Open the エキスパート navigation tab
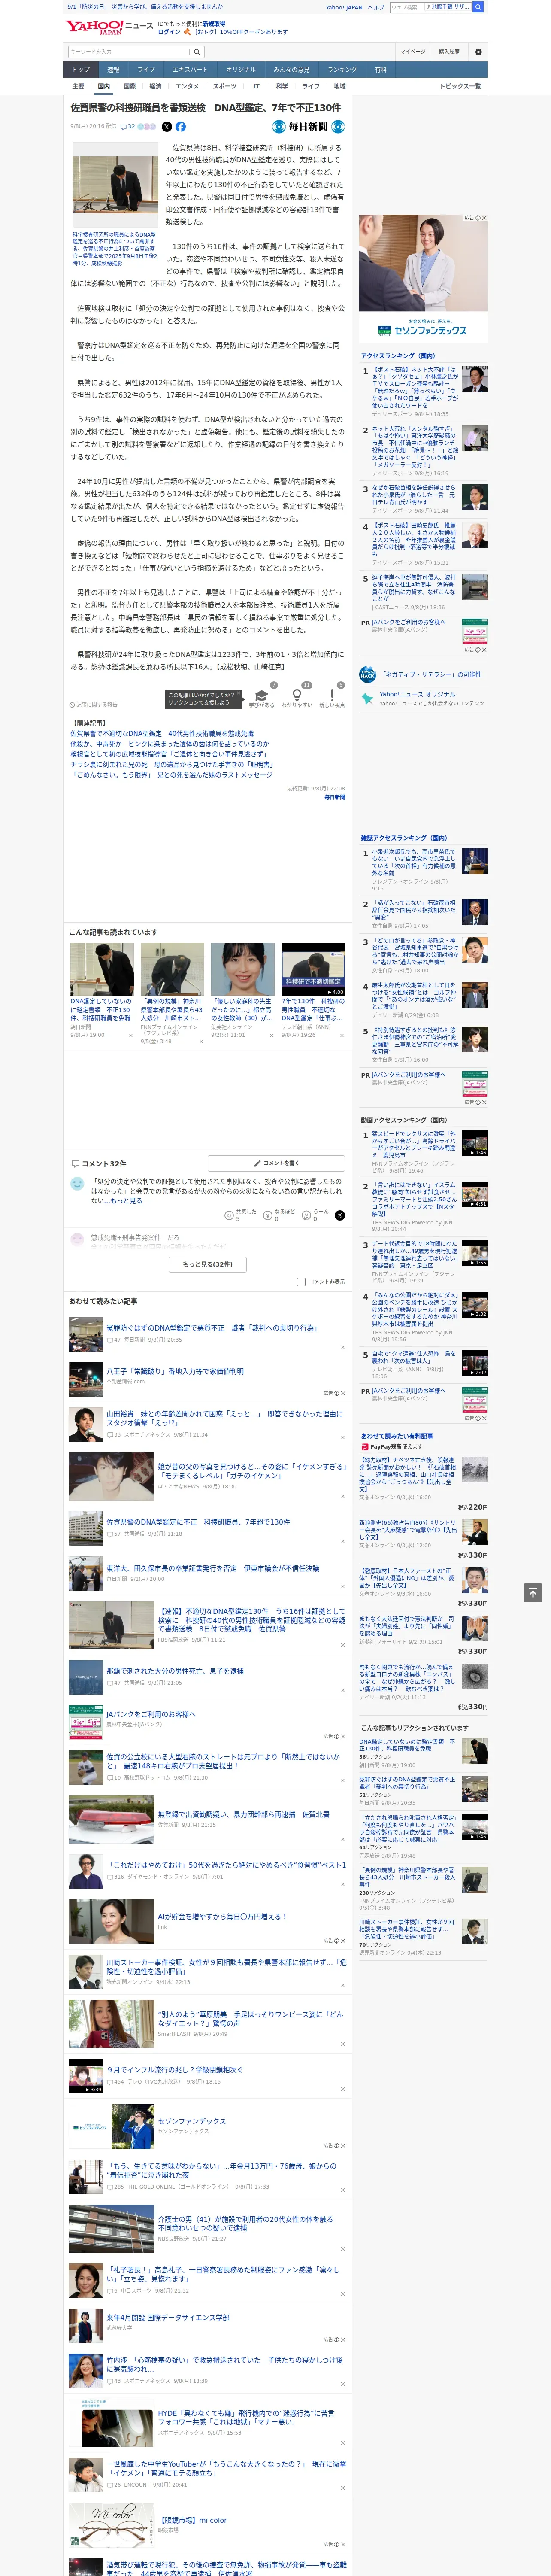 pos(190,70)
